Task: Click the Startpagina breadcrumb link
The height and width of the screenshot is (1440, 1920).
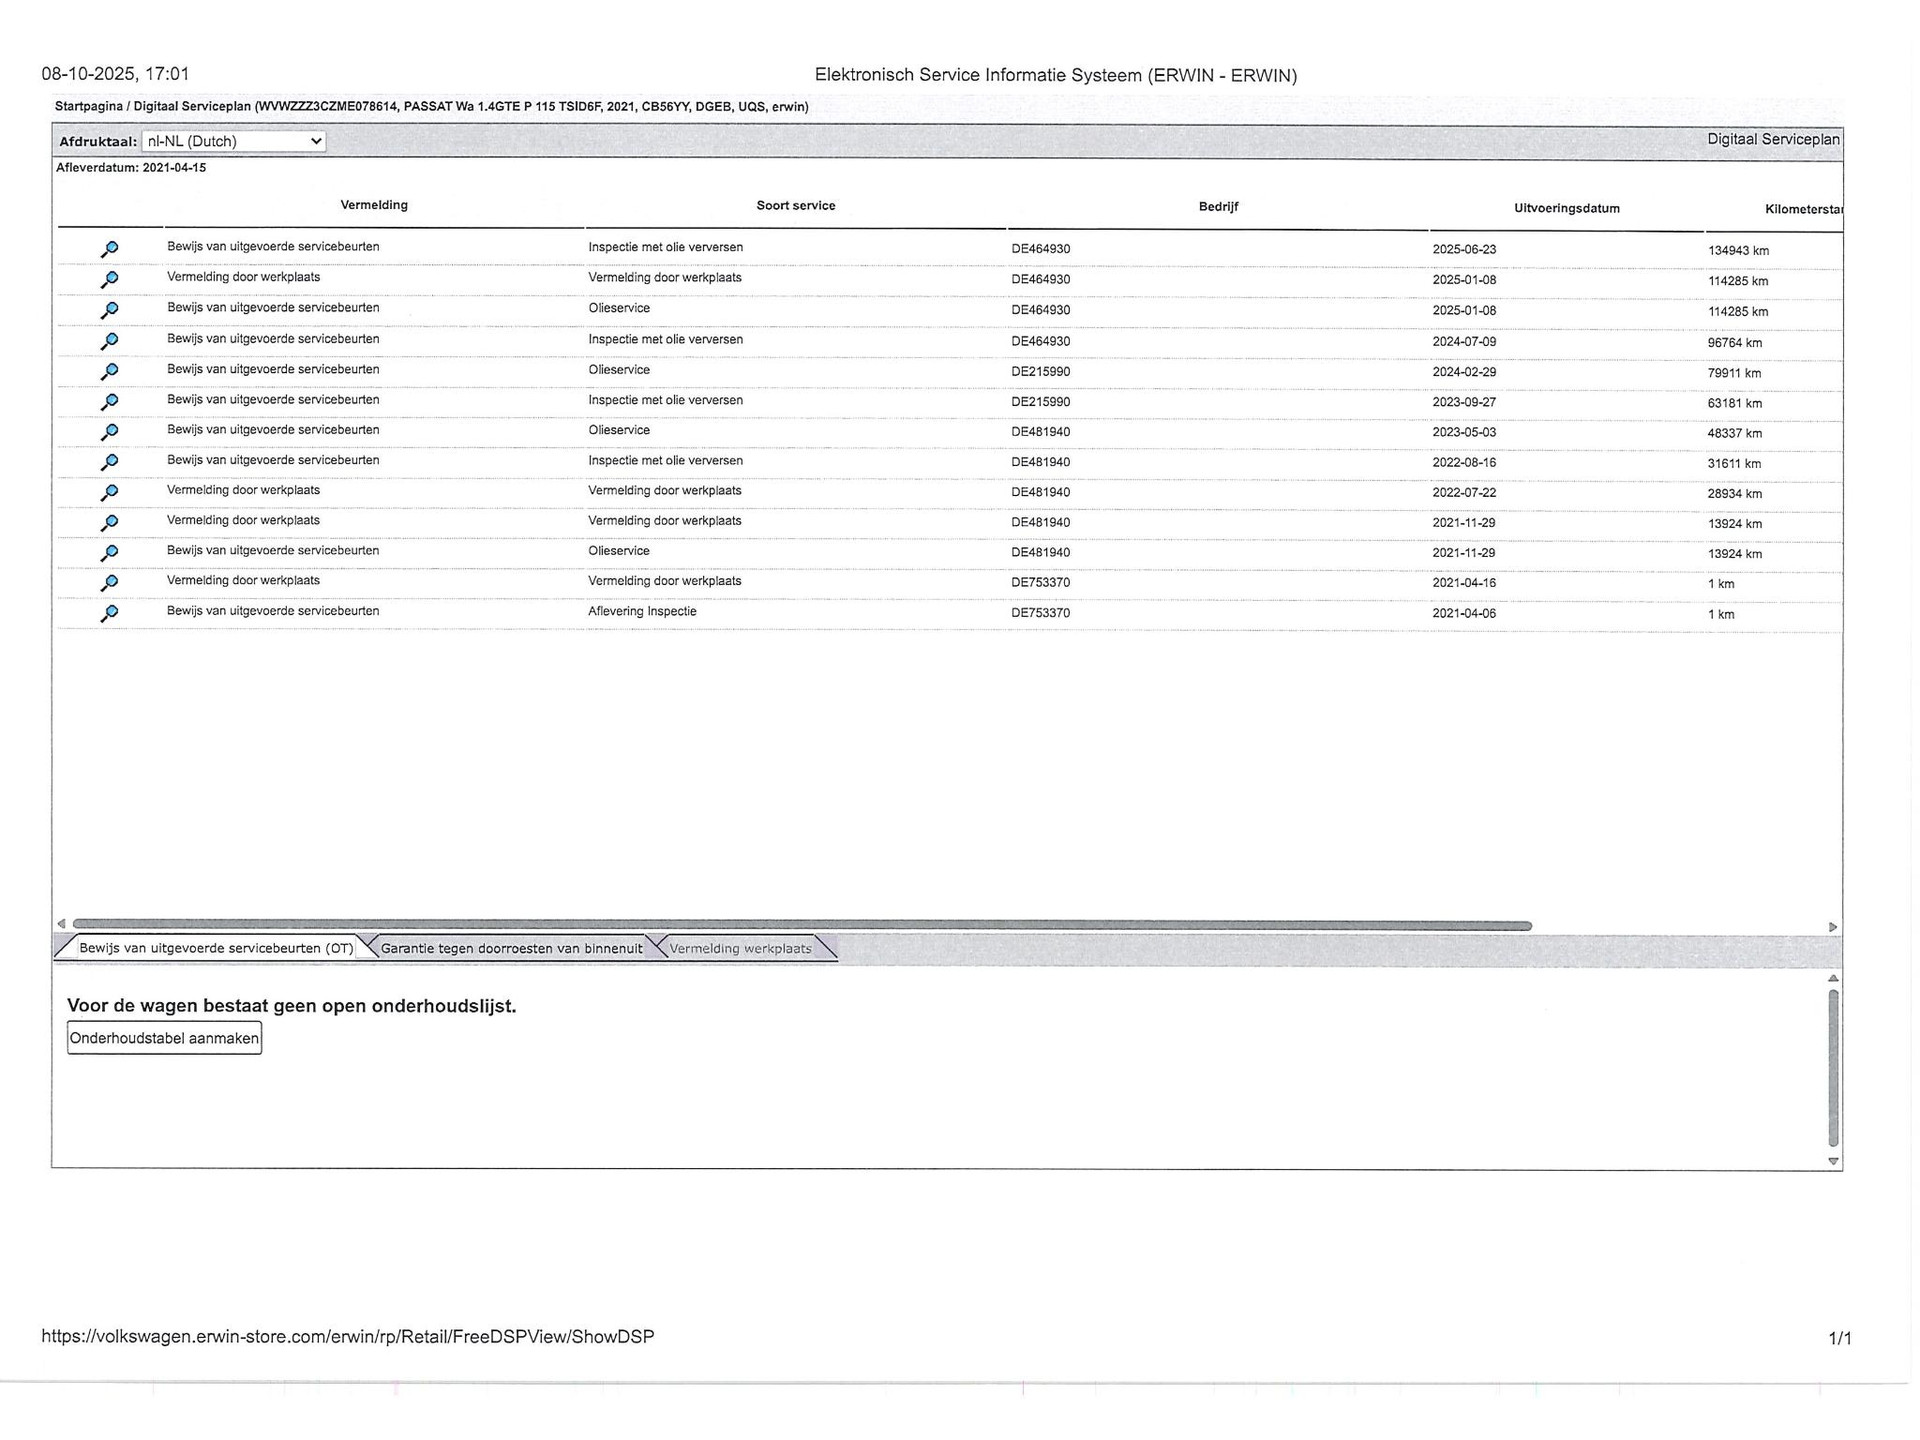Action: click(x=88, y=106)
